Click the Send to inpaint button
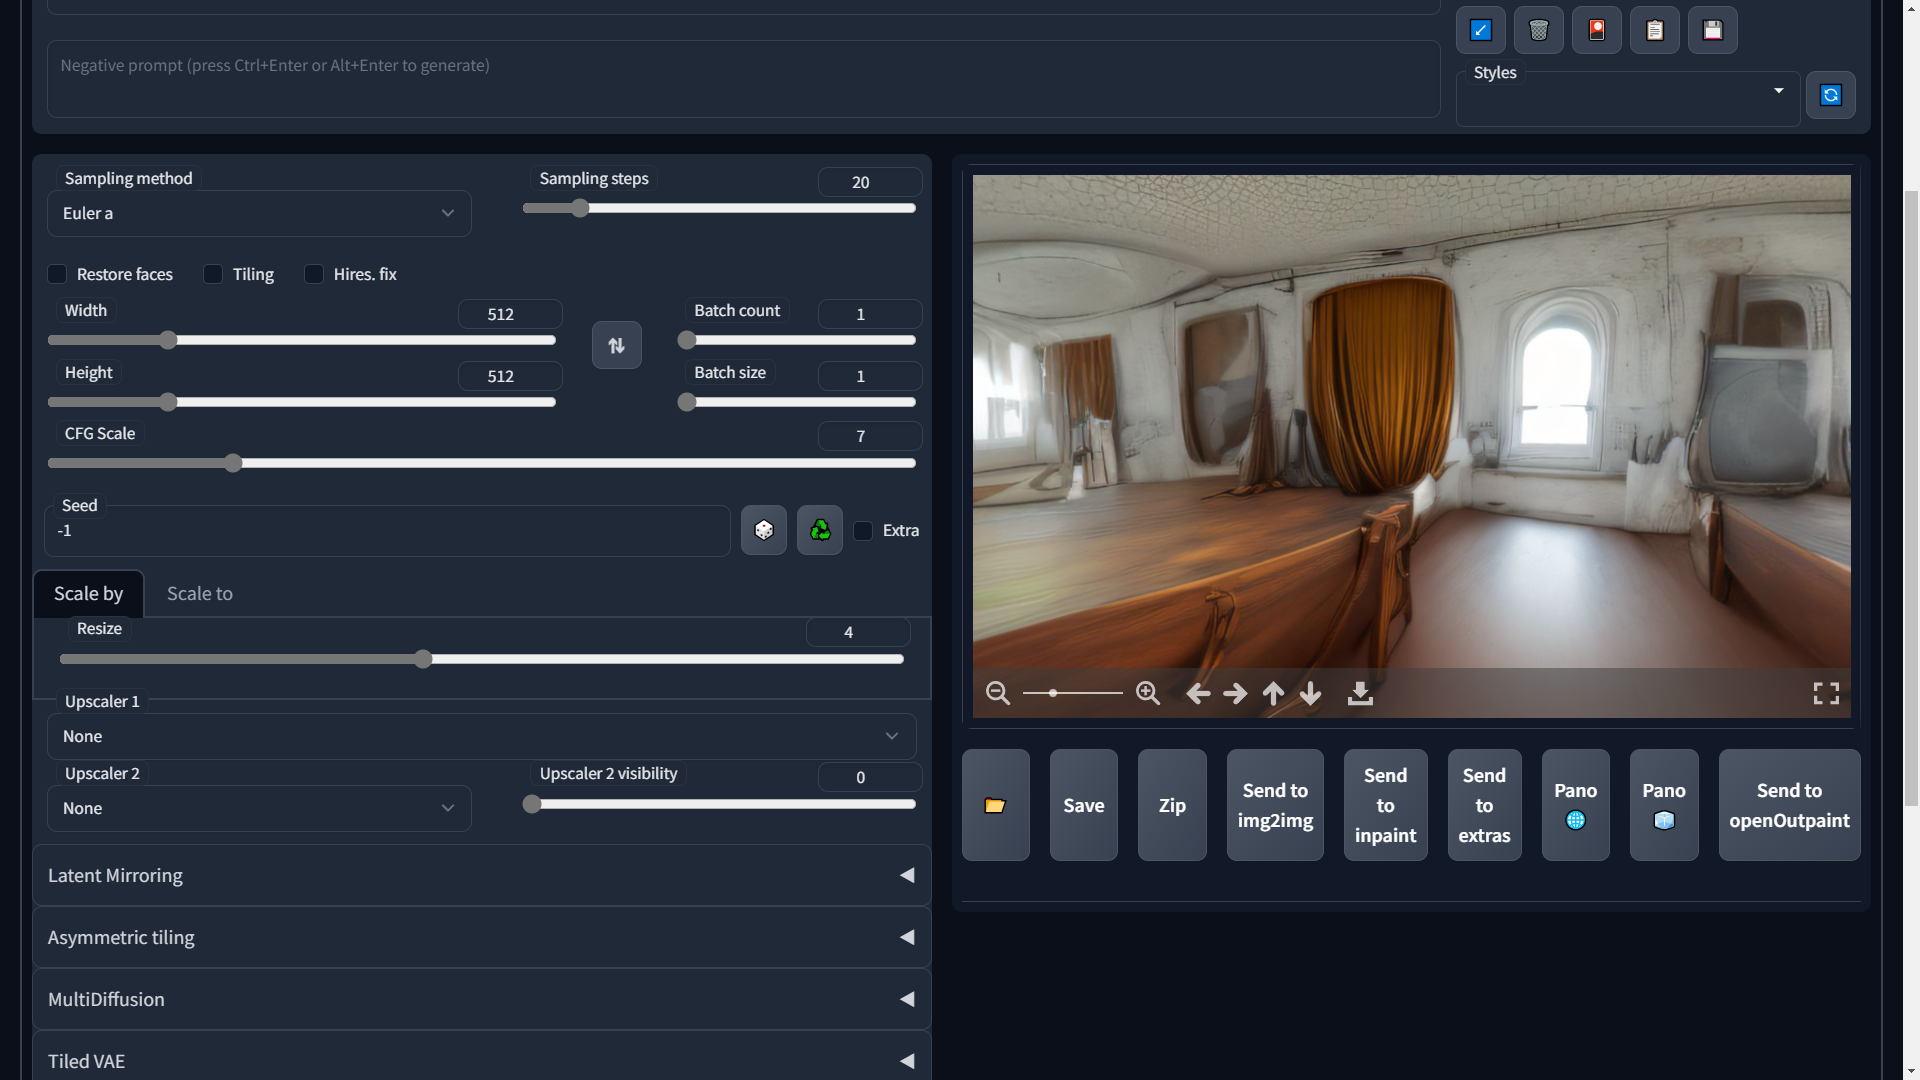This screenshot has width=1920, height=1080. click(x=1385, y=804)
